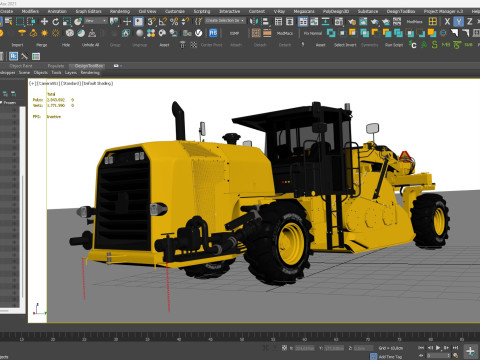Viewport: 480px width, 360px height.
Task: Click the hammer utilities icon
Action: coord(24,56)
